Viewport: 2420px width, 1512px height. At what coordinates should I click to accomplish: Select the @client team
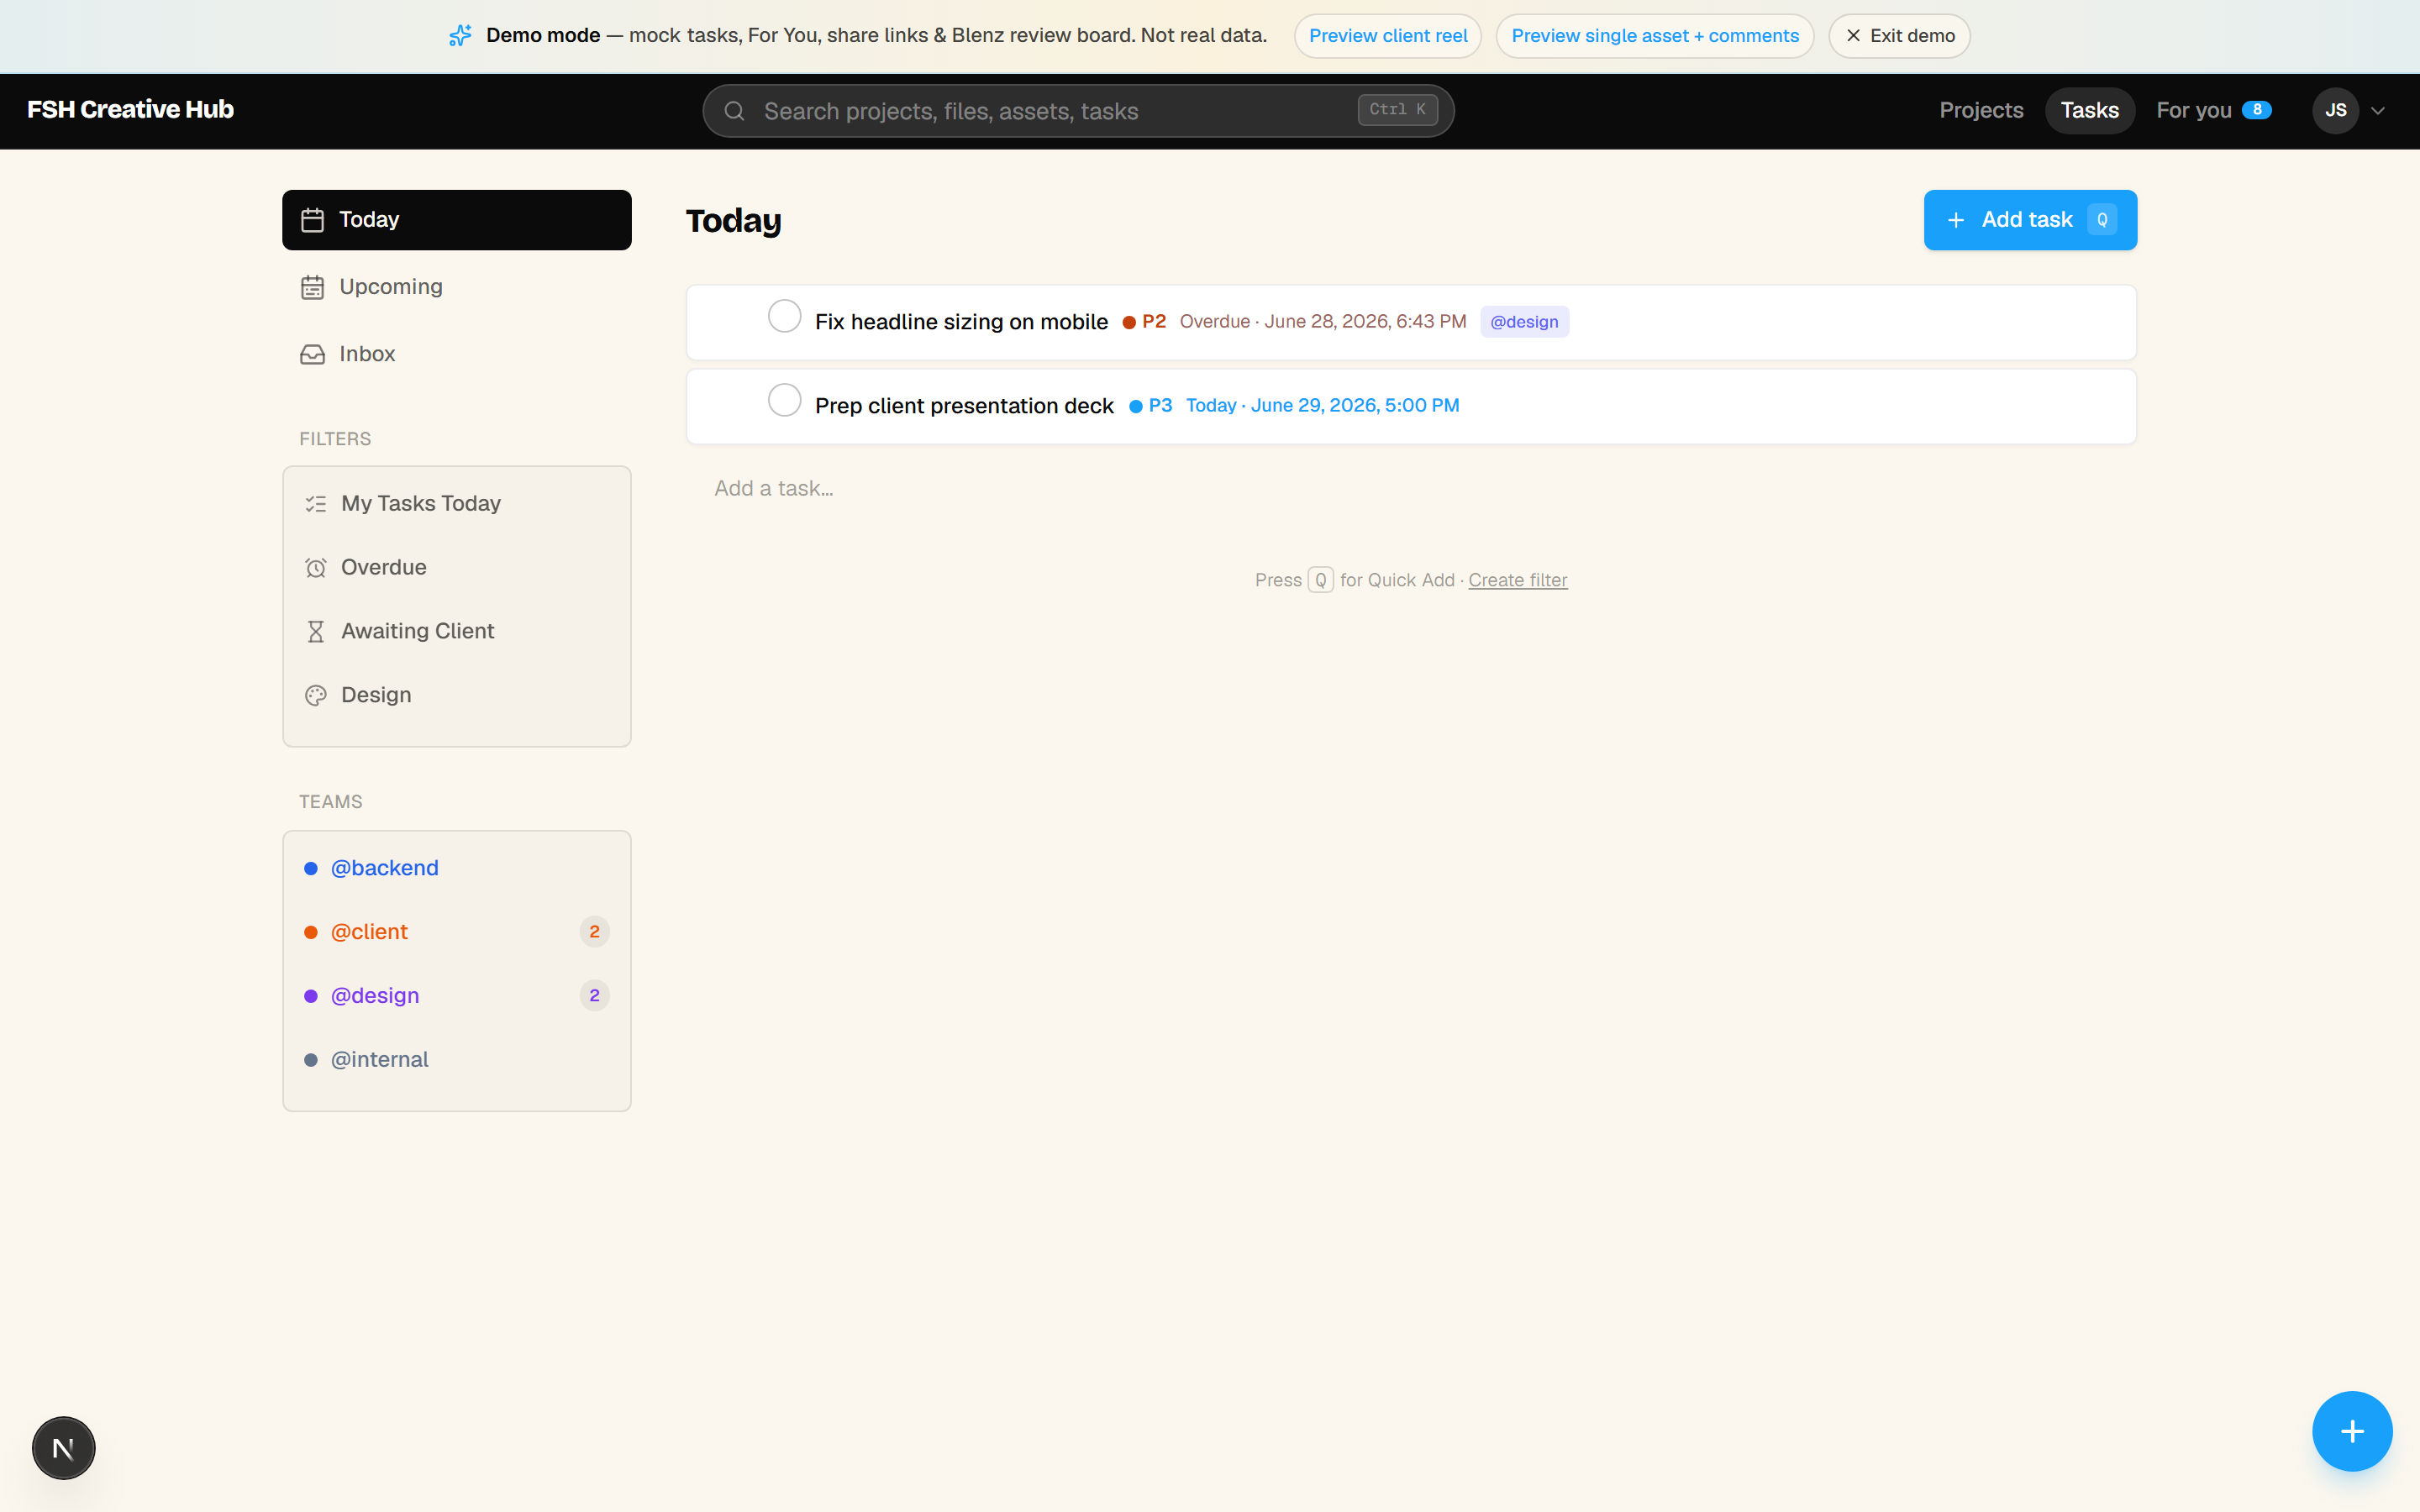click(x=456, y=932)
